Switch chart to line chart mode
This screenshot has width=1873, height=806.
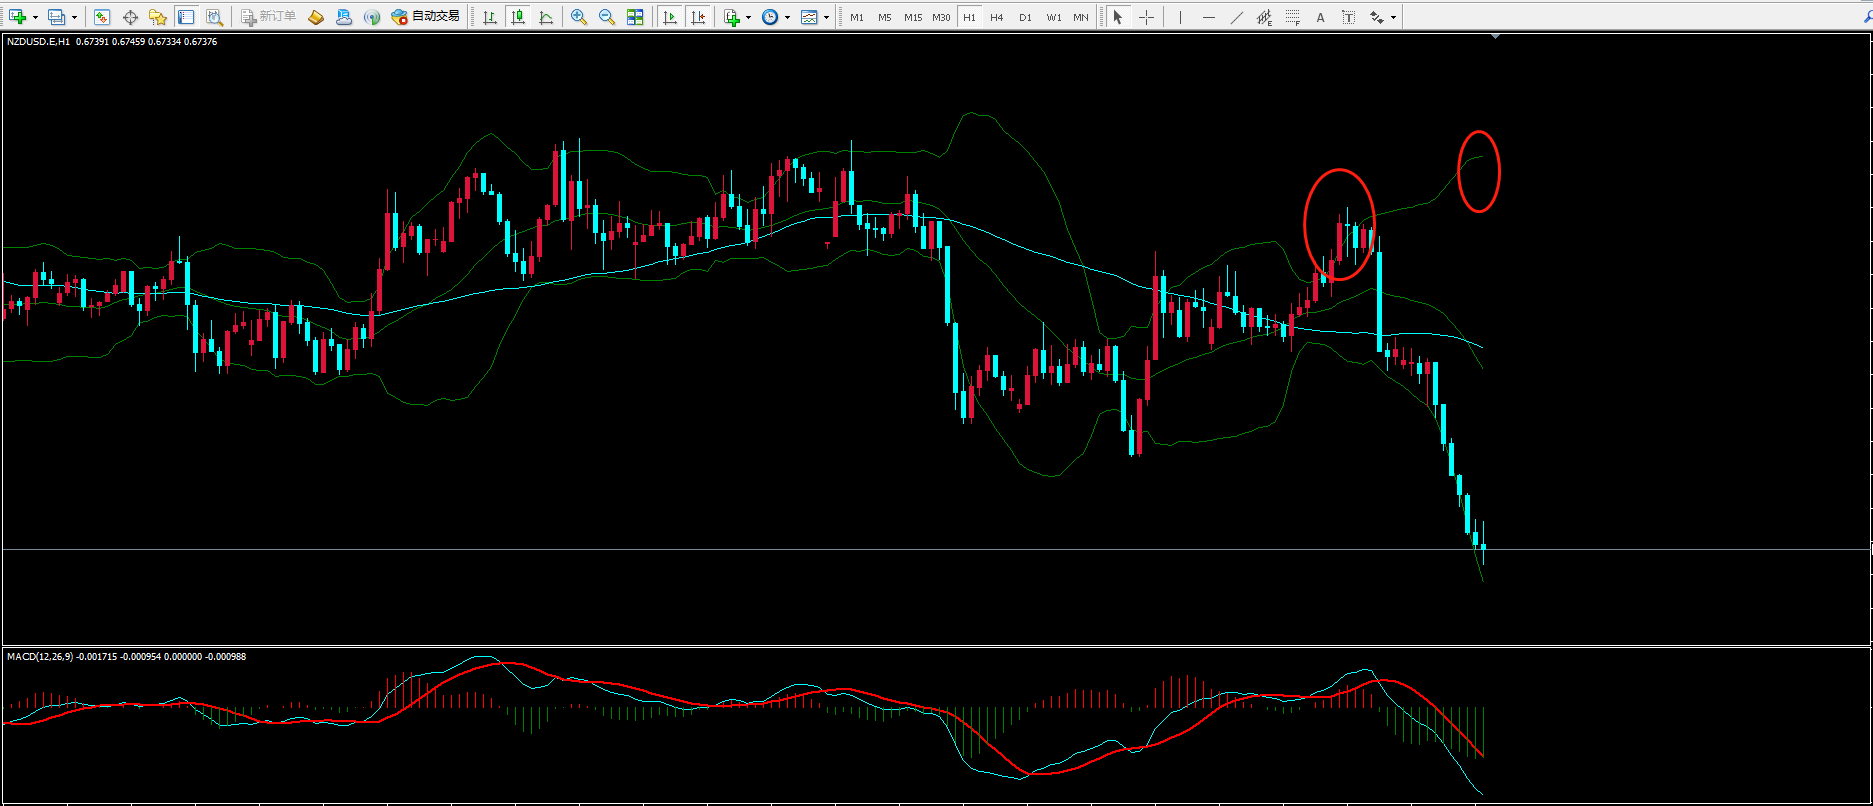546,17
